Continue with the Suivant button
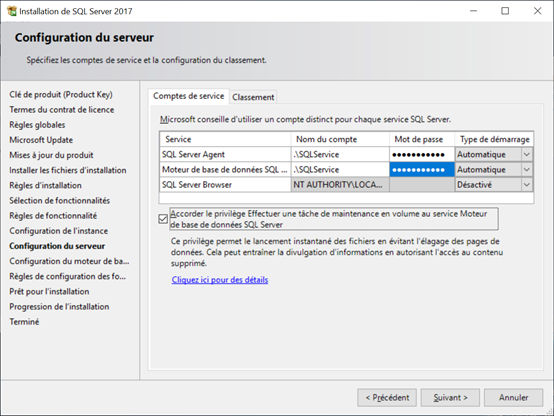 coord(450,398)
